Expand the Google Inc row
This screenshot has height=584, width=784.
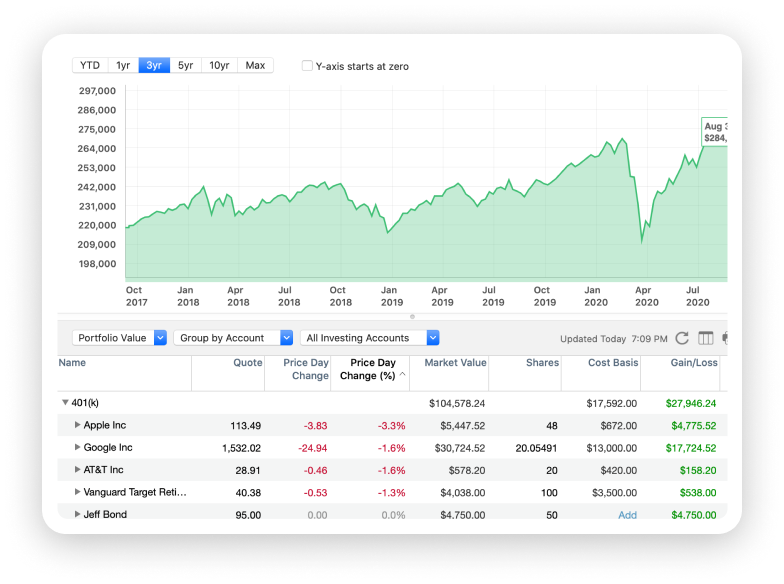(x=78, y=448)
